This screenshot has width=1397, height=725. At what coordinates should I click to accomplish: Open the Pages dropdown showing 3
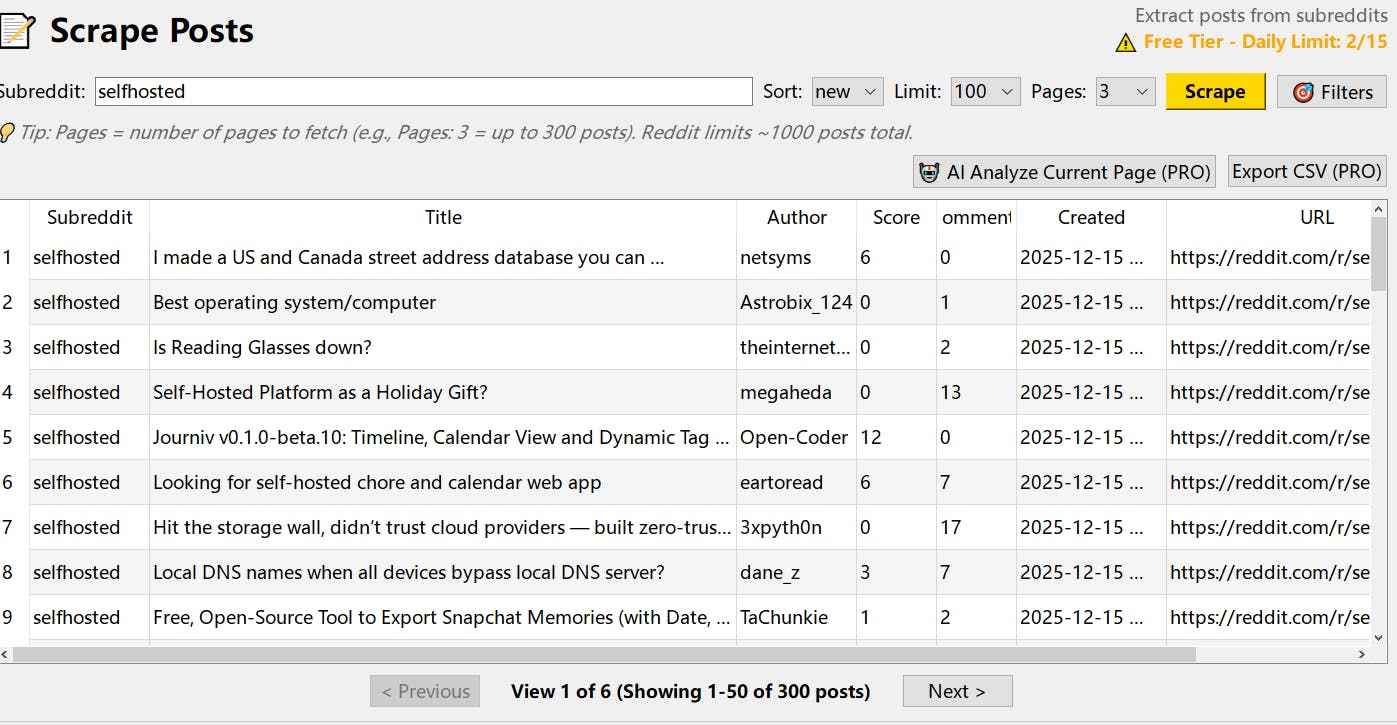pos(1125,91)
